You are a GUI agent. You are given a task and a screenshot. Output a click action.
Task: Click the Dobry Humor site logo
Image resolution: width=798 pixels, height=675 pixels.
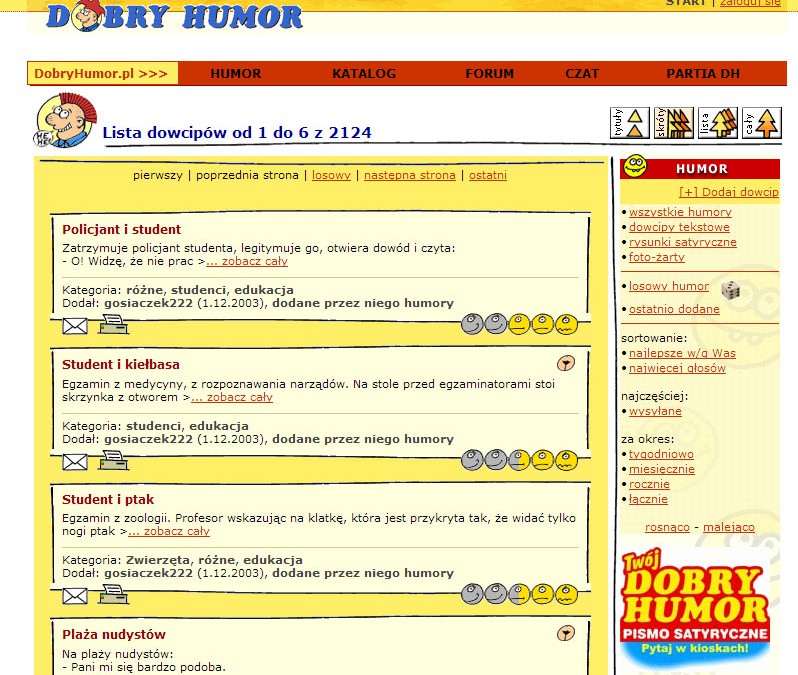[x=174, y=17]
